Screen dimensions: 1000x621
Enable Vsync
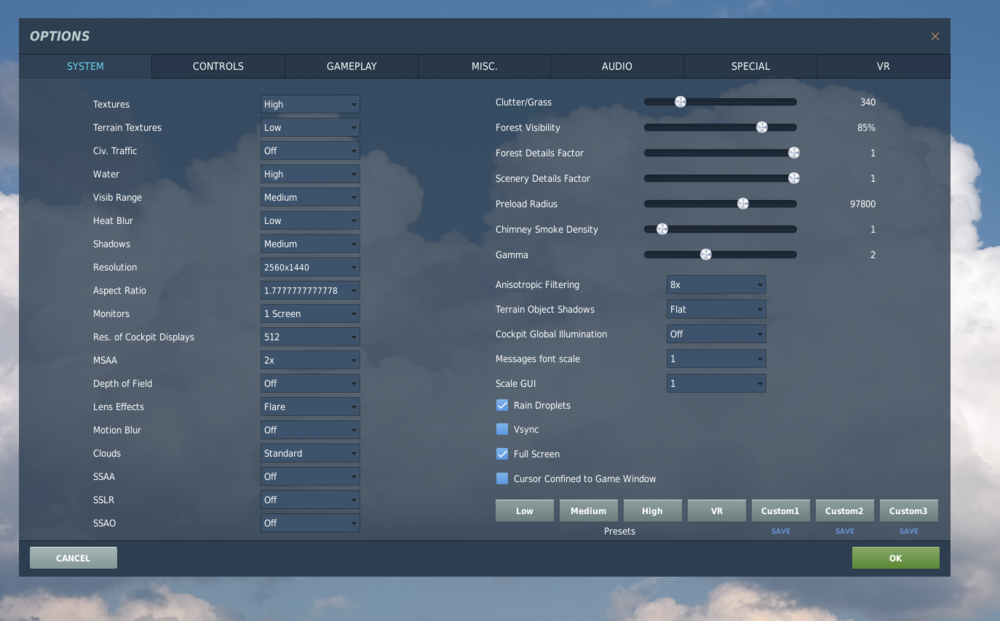pos(501,429)
